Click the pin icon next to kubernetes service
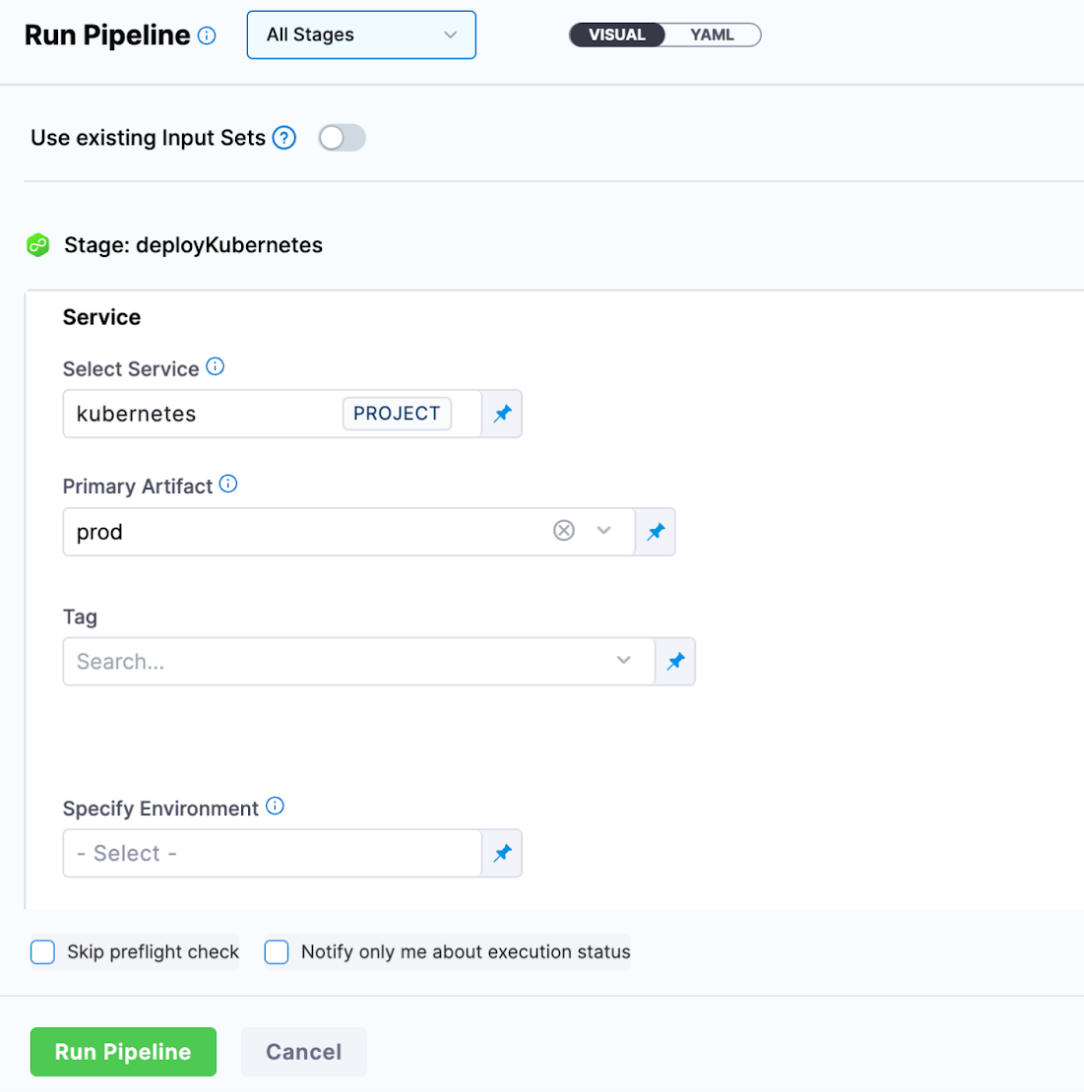 [x=502, y=414]
